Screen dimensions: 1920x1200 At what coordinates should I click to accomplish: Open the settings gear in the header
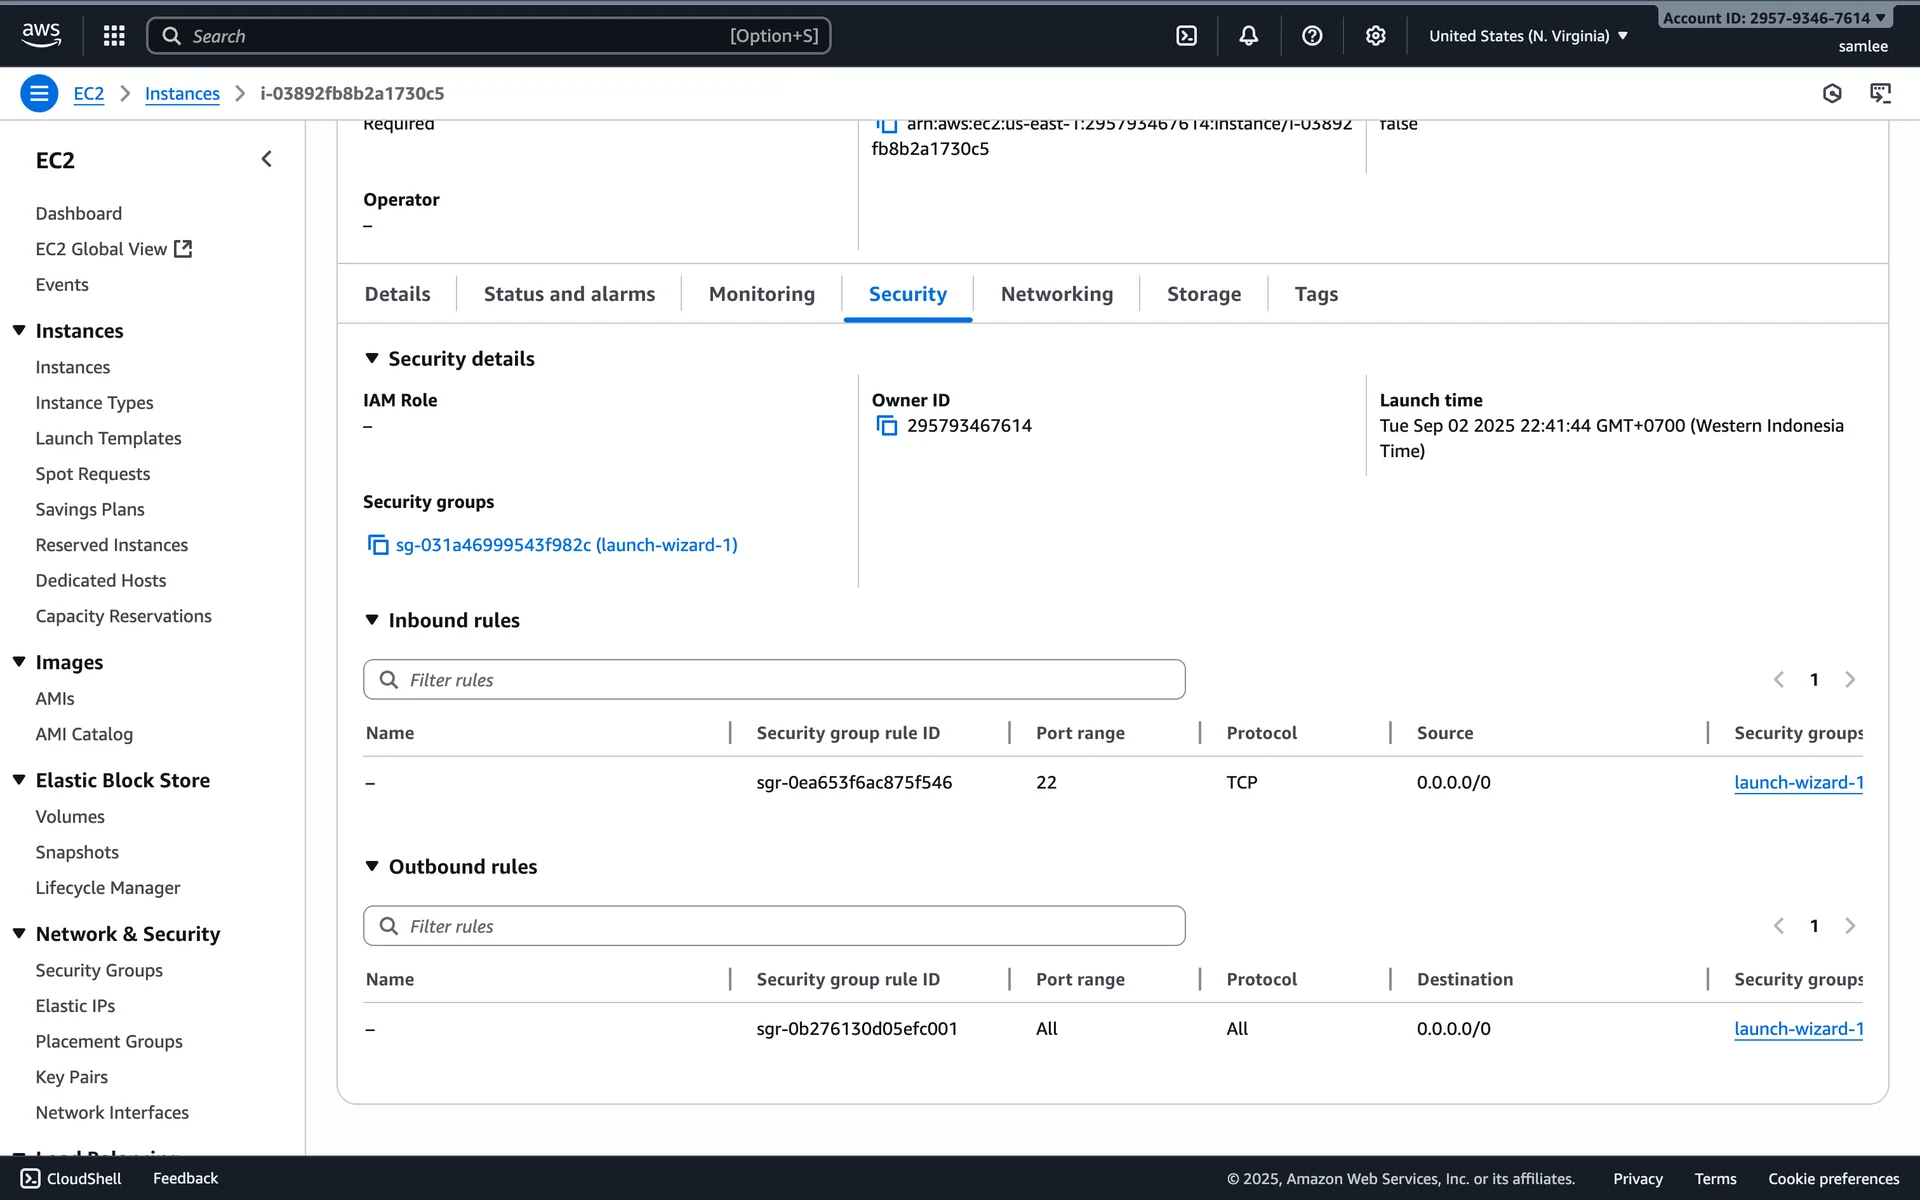[x=1375, y=36]
